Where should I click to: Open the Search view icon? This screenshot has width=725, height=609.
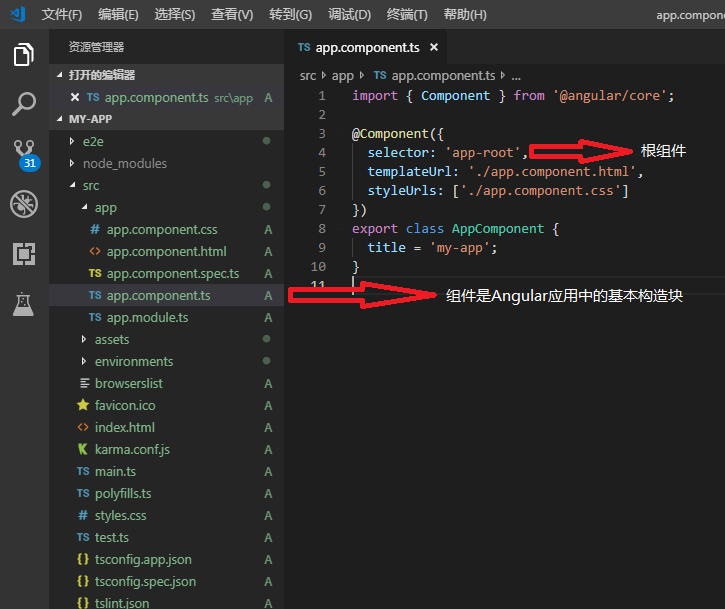coord(24,104)
